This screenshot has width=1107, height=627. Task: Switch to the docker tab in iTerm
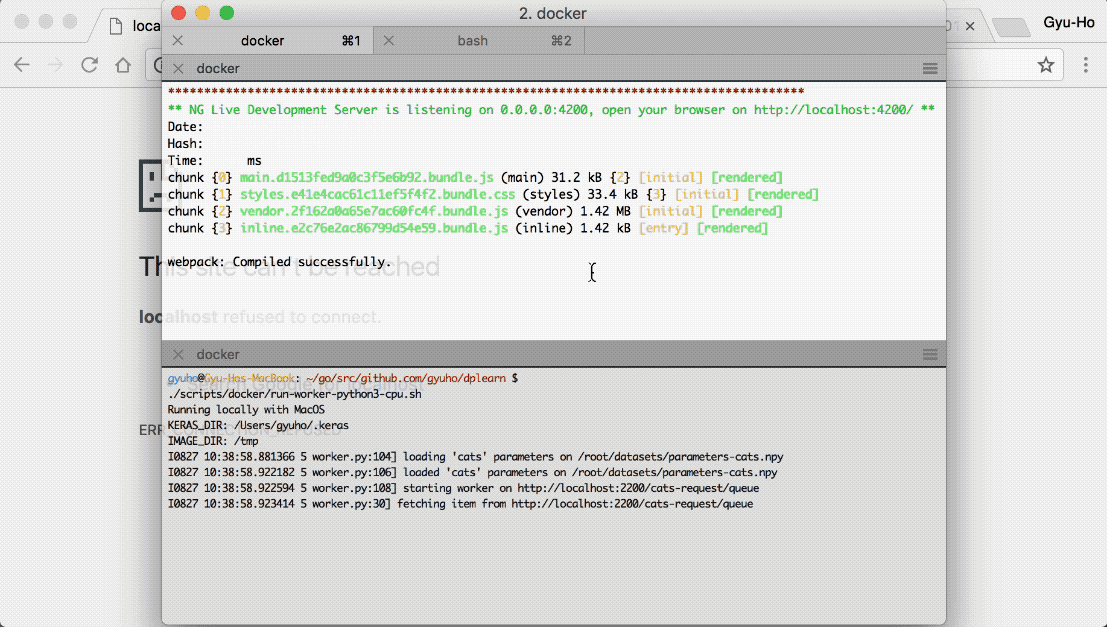click(x=269, y=41)
